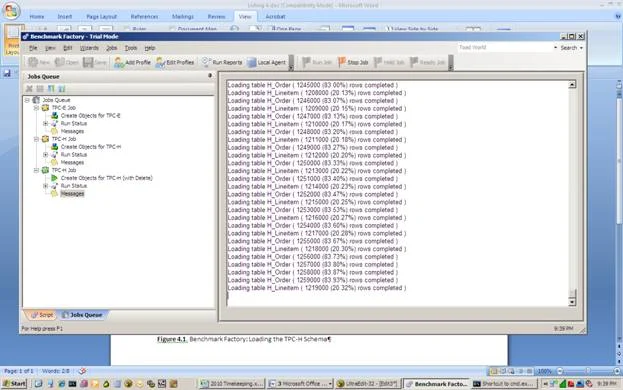Screen dimensions: 623x390
Task: Open the Word Page Layout ribbon tab
Action: click(101, 17)
